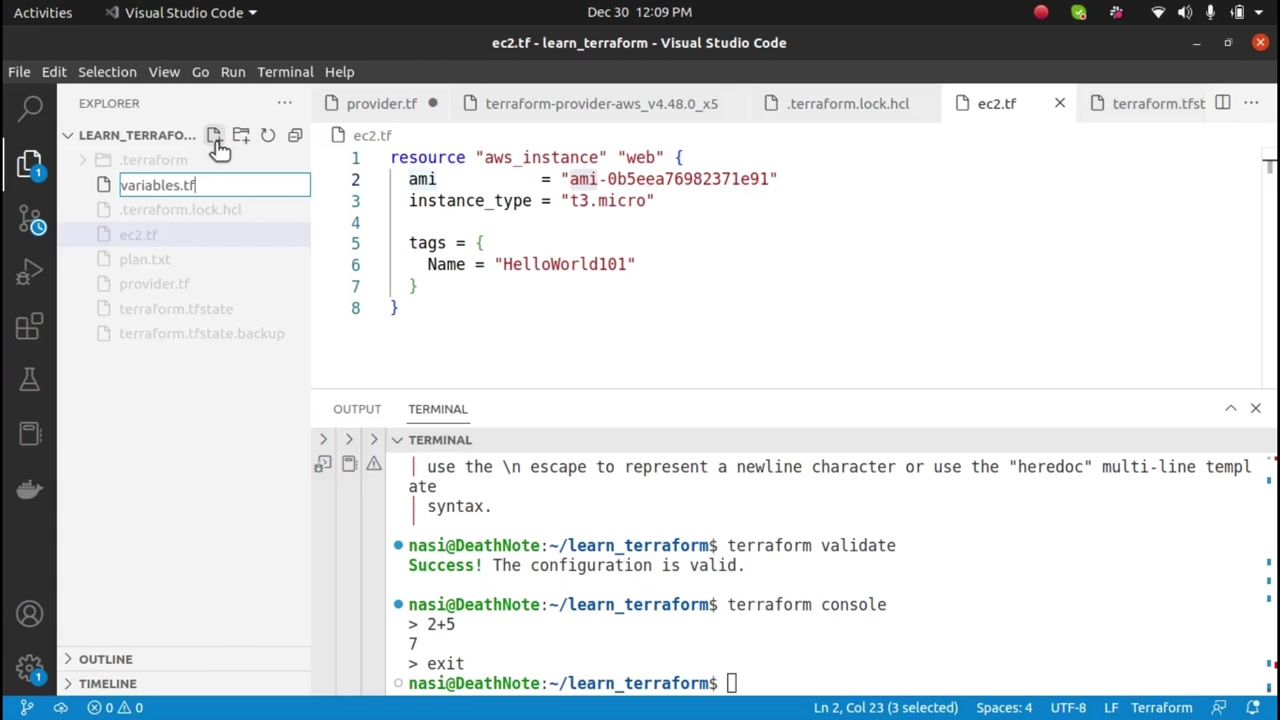Open the Edit menu
The height and width of the screenshot is (720, 1280).
click(x=54, y=72)
